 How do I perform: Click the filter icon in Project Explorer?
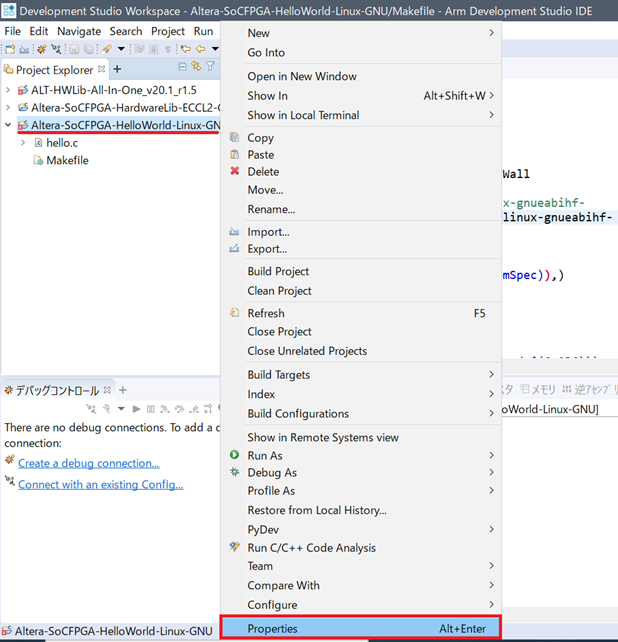[210, 66]
